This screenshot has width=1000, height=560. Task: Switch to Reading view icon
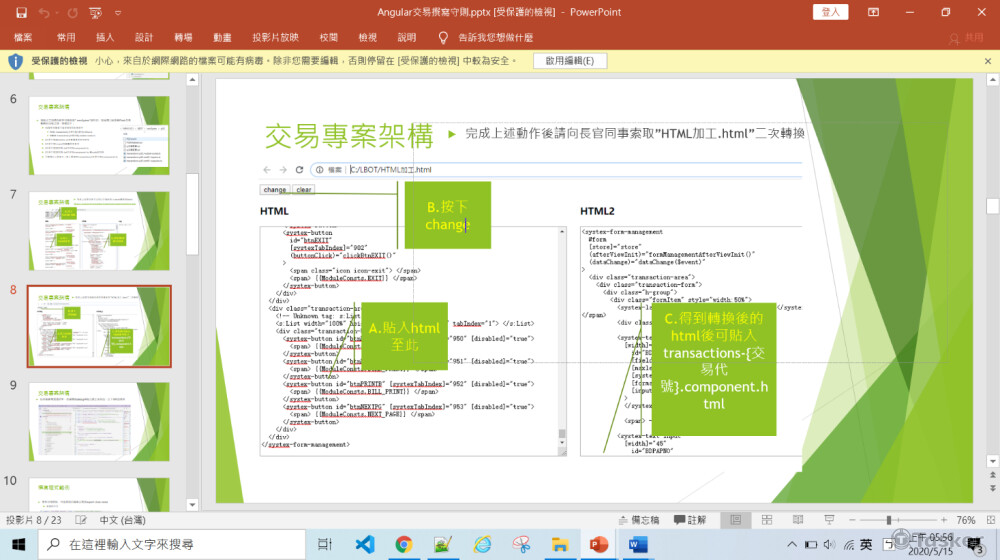pyautogui.click(x=798, y=520)
